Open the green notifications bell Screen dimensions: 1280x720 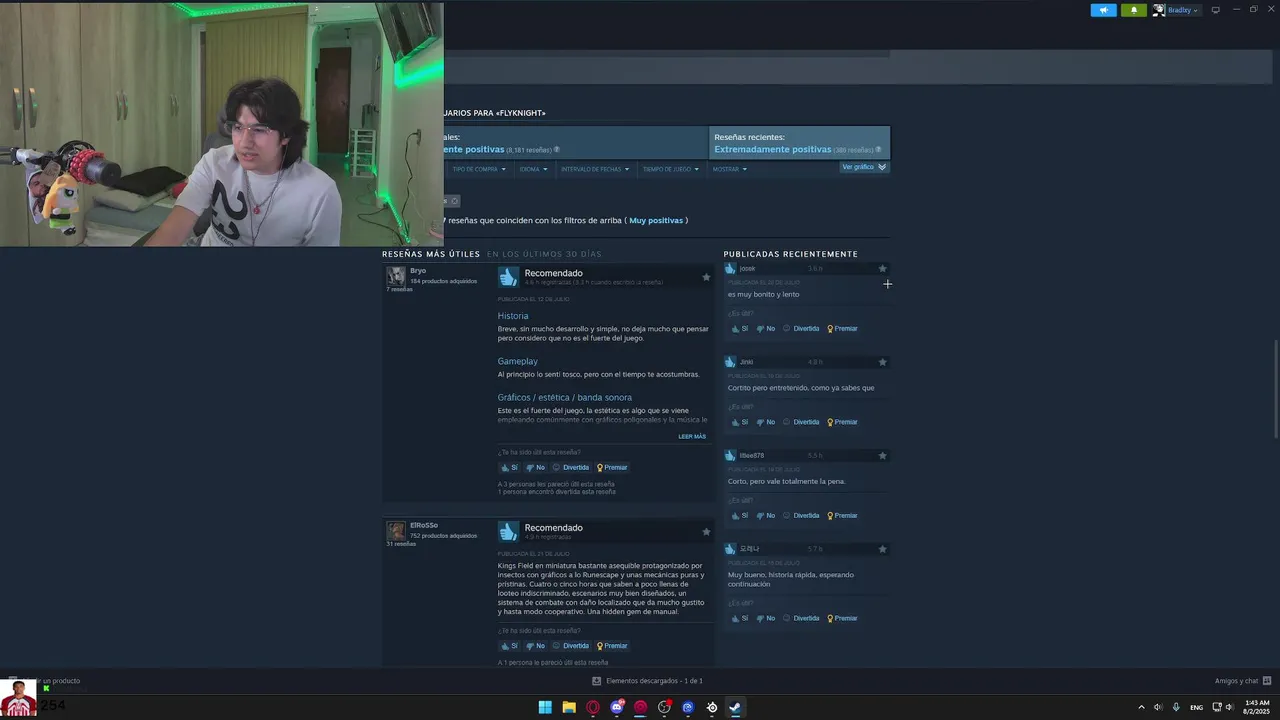click(1133, 10)
